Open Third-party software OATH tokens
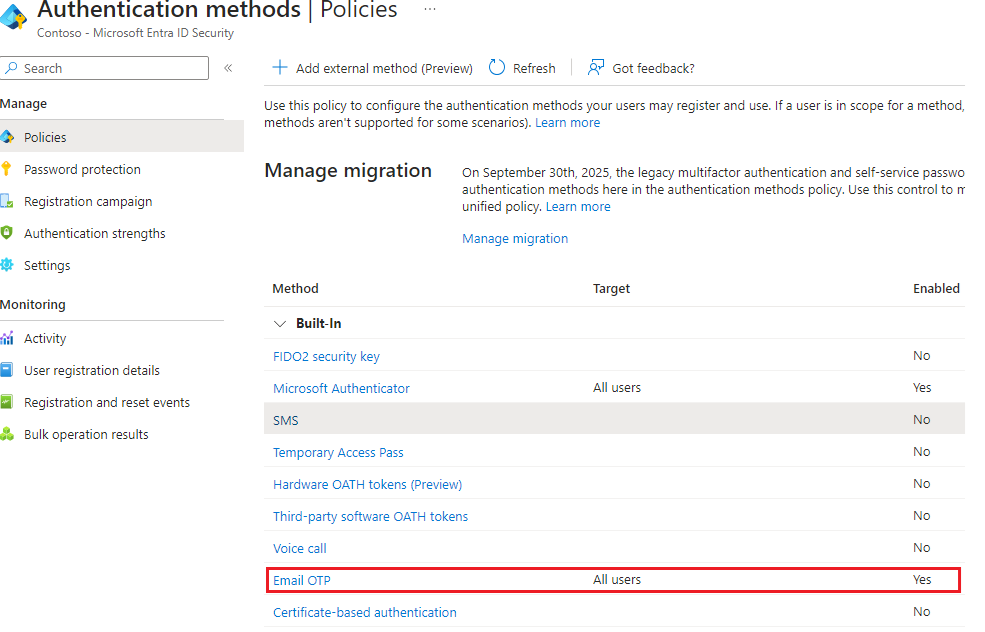The image size is (985, 632). [370, 516]
